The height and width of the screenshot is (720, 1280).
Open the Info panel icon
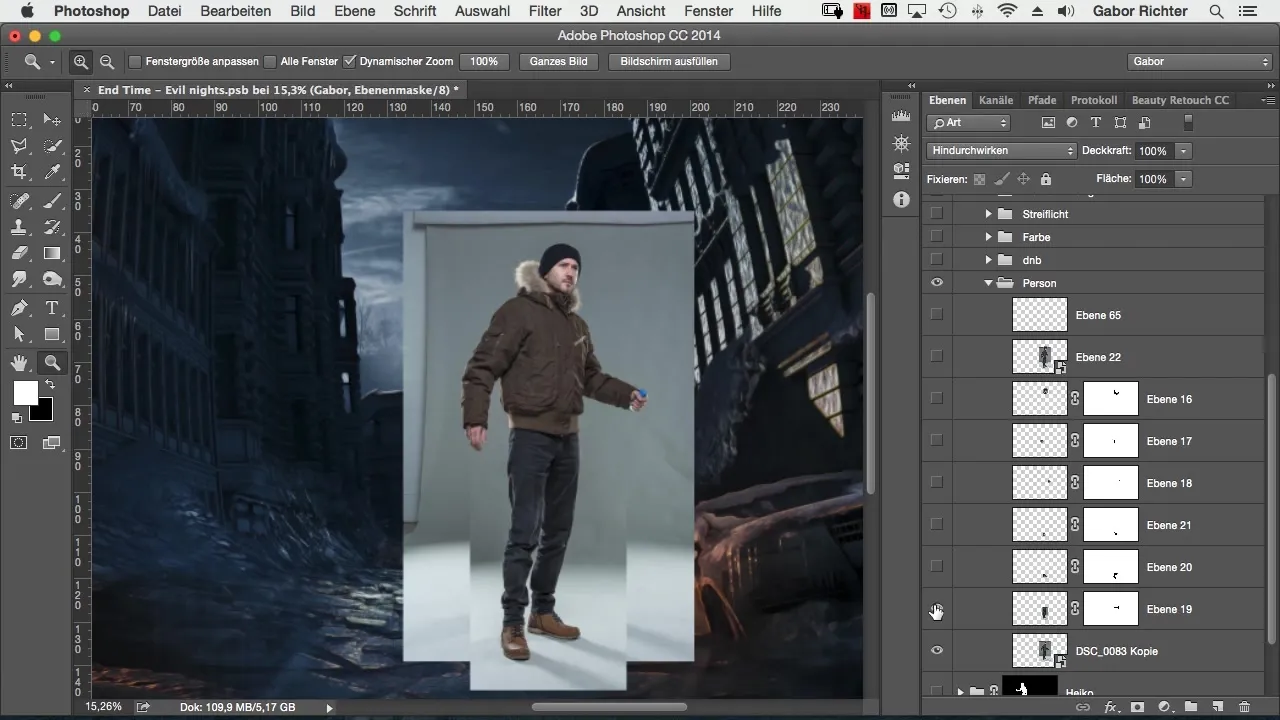[901, 199]
